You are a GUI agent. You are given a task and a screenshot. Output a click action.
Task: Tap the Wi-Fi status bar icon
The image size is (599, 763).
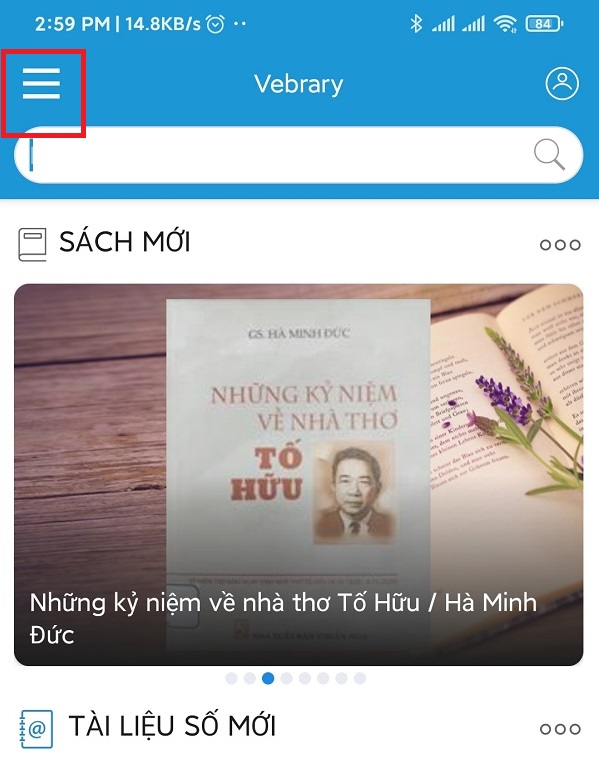pos(505,23)
